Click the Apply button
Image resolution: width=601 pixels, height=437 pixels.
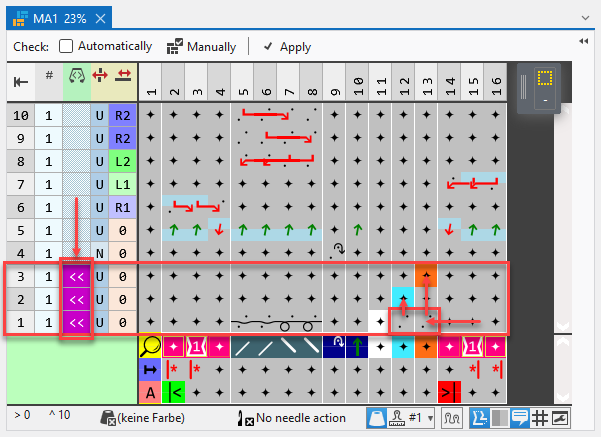pos(286,46)
